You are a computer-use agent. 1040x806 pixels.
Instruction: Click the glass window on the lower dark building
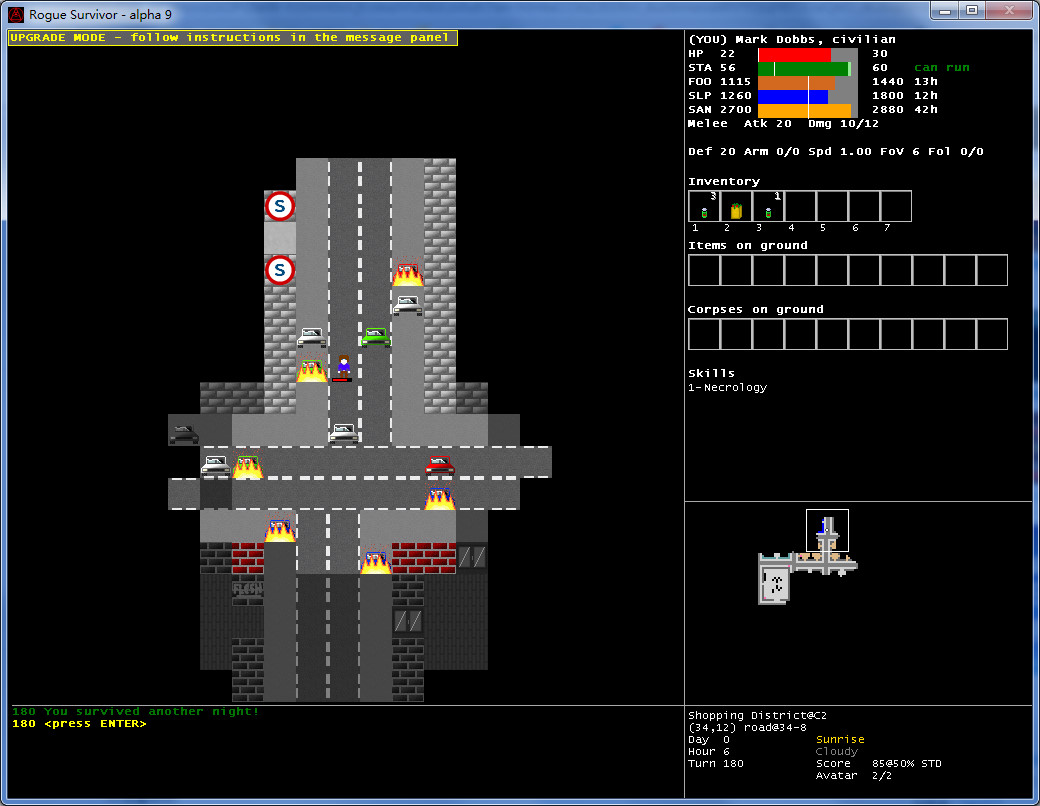pos(407,622)
